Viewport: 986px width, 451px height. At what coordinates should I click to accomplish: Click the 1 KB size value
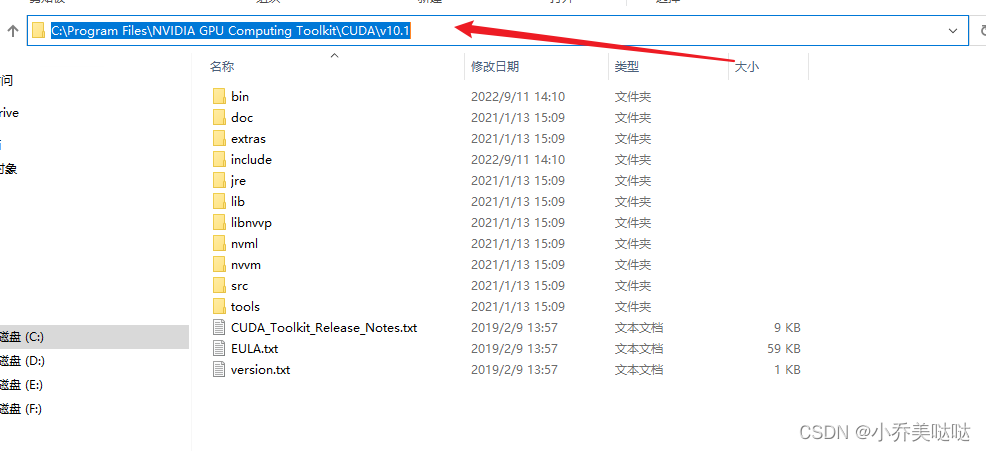(x=787, y=370)
